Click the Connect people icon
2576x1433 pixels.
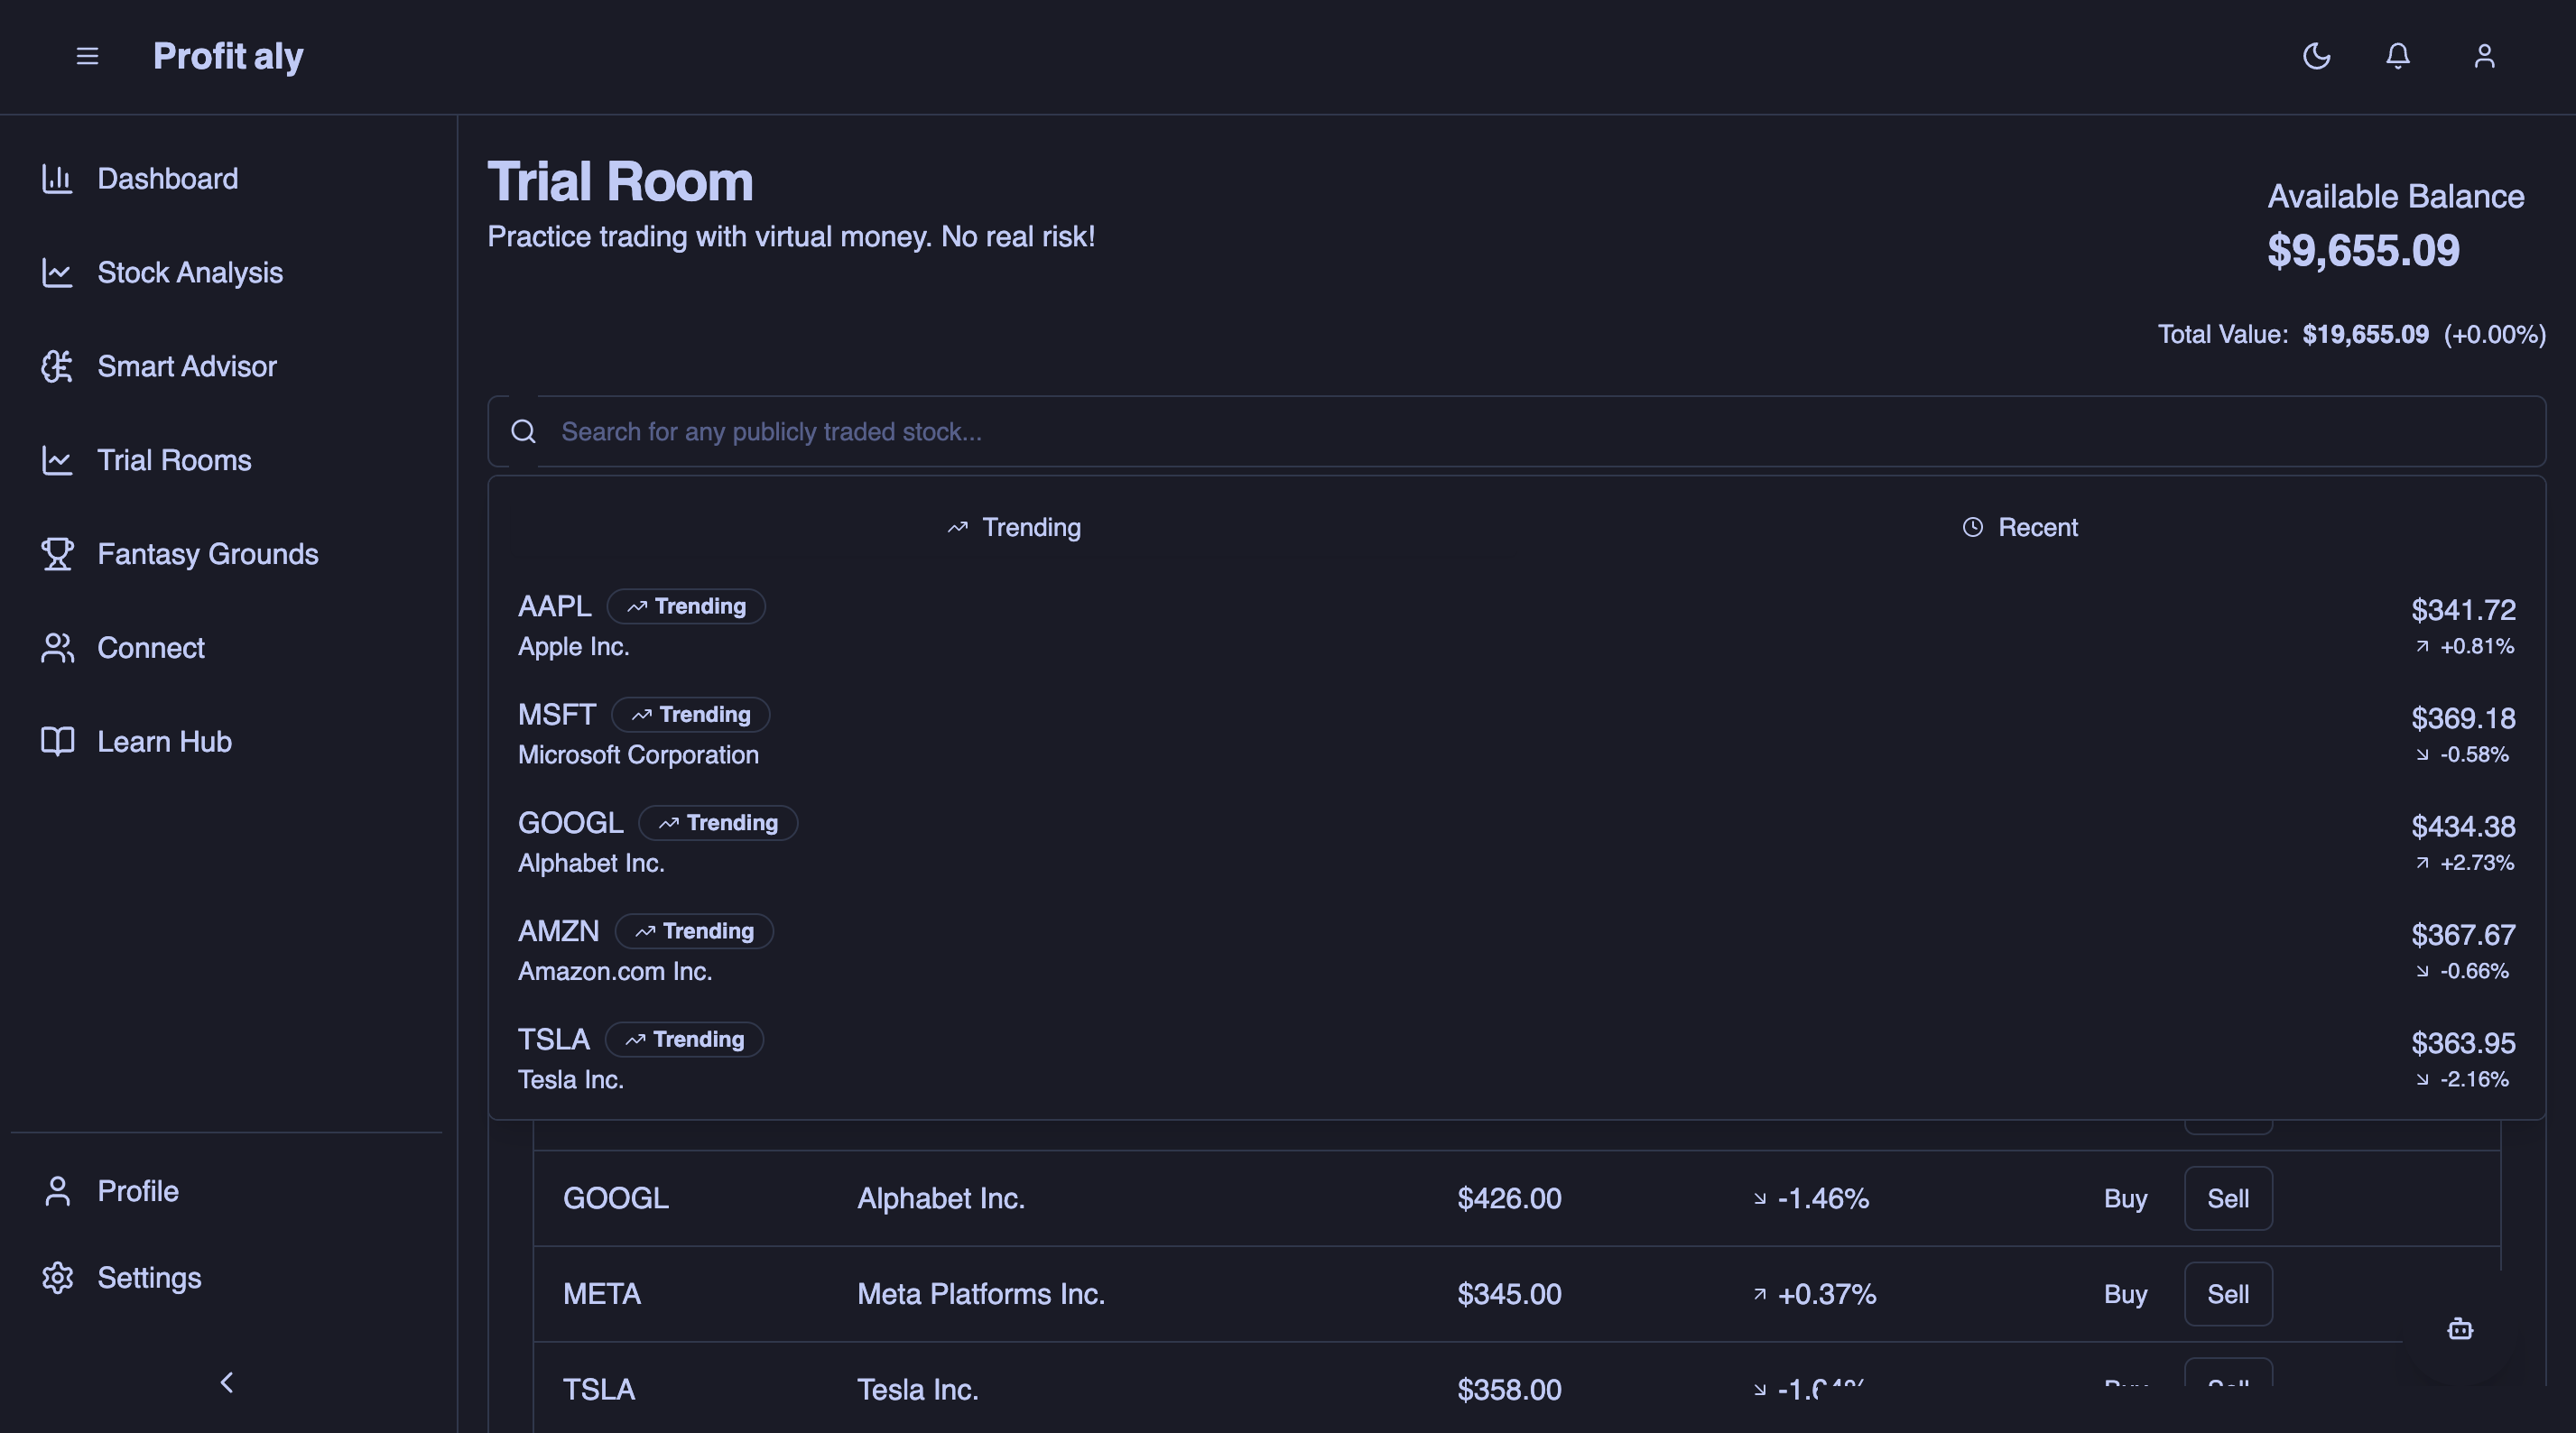pos(57,648)
